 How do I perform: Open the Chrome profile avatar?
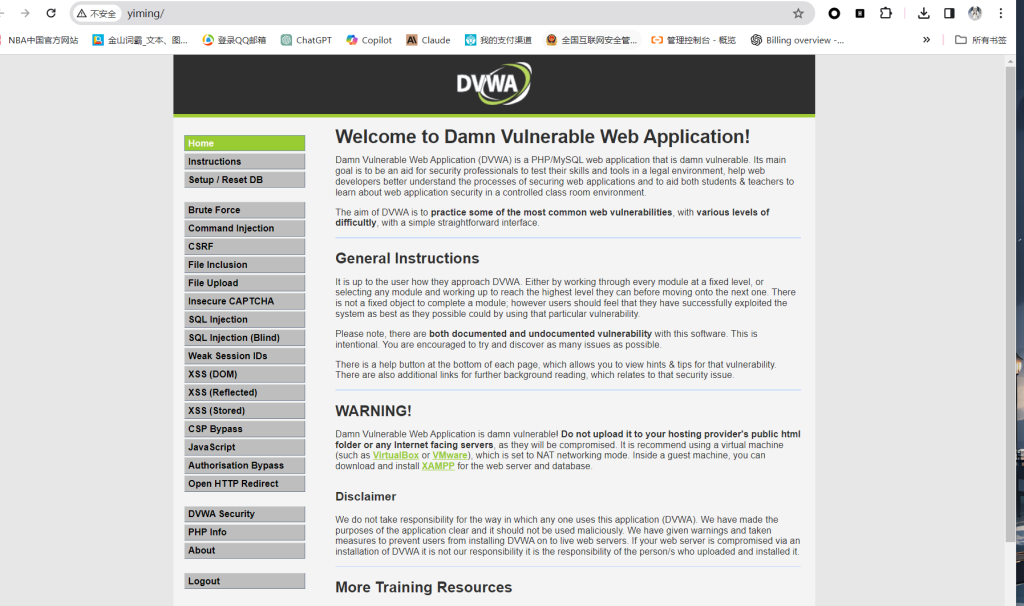[x=975, y=14]
